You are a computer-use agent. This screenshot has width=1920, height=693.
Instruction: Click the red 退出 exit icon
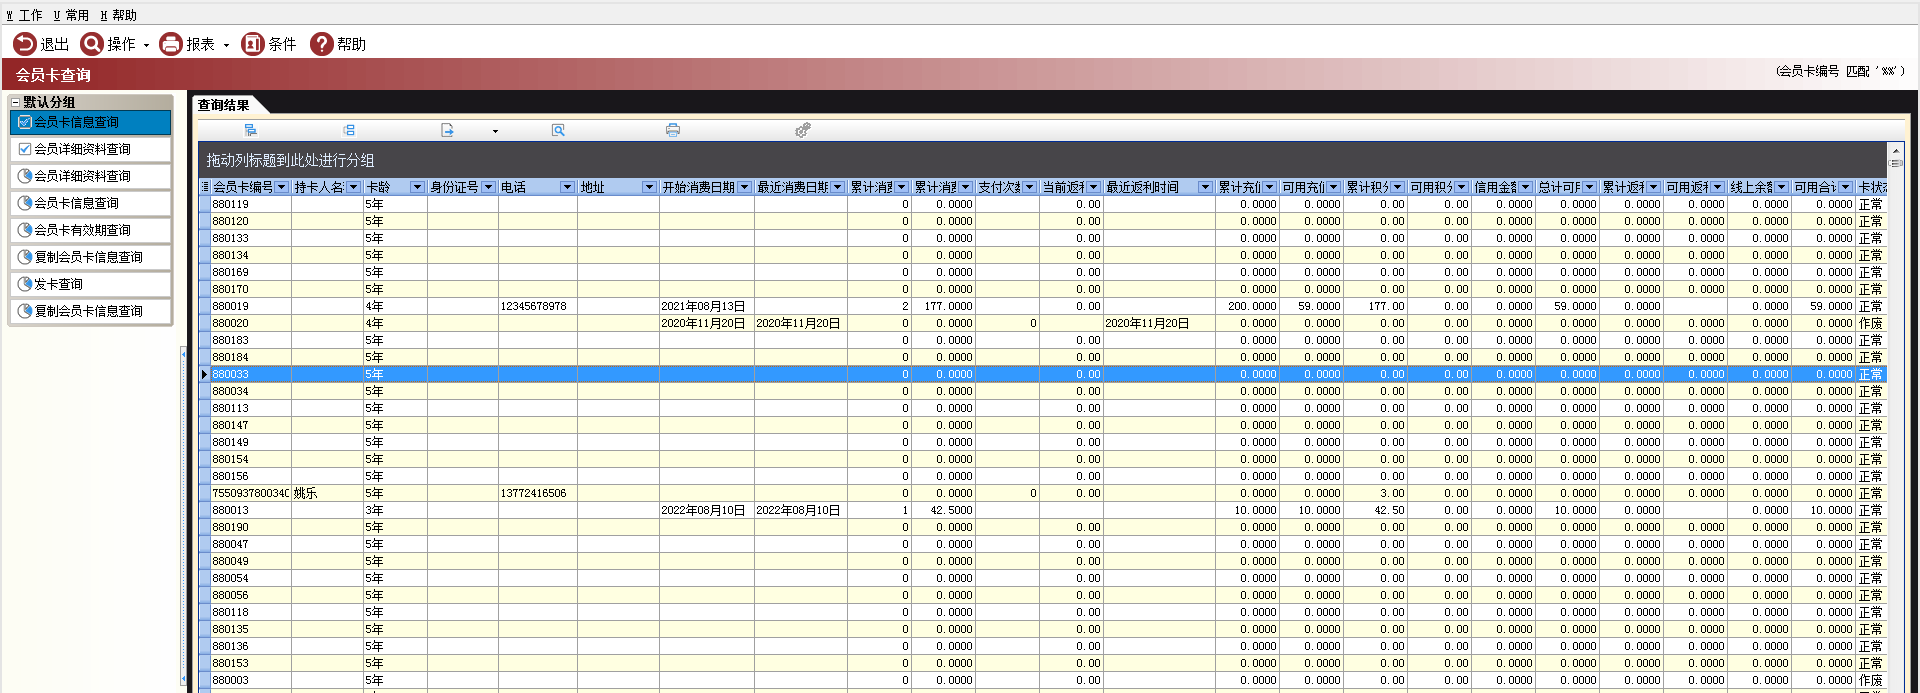[25, 44]
